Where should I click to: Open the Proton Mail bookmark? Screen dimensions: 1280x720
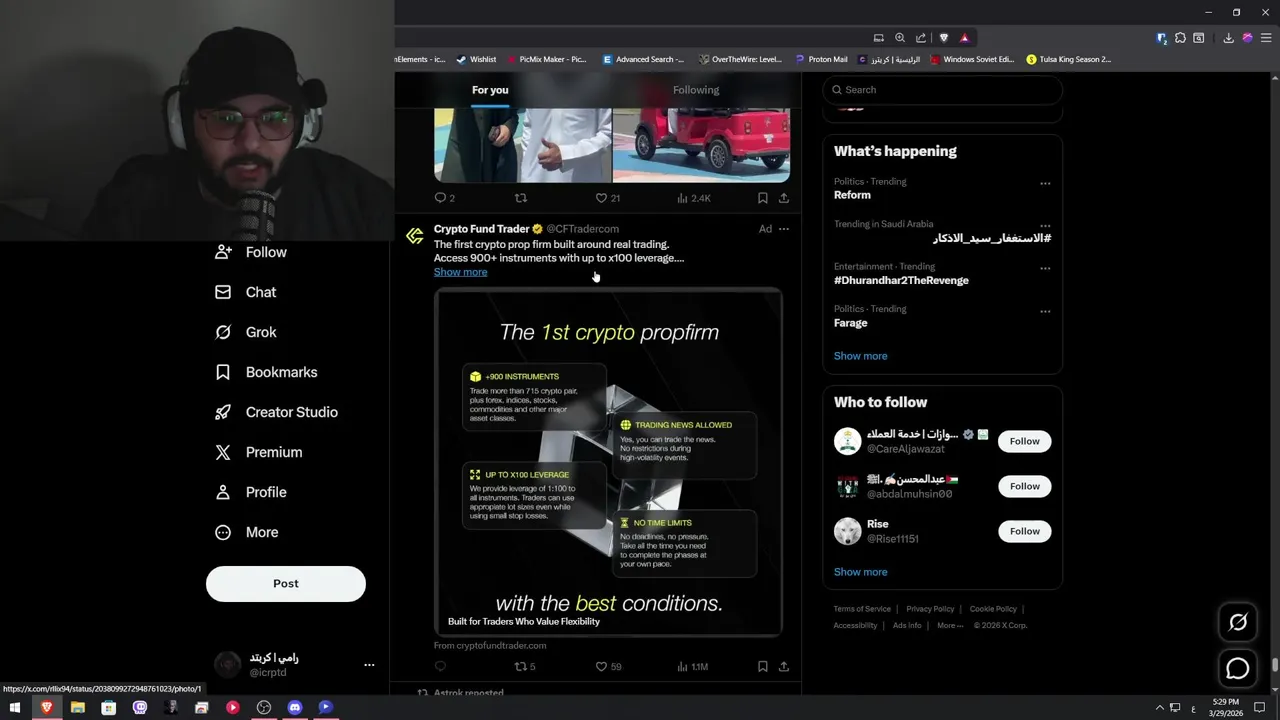[821, 59]
